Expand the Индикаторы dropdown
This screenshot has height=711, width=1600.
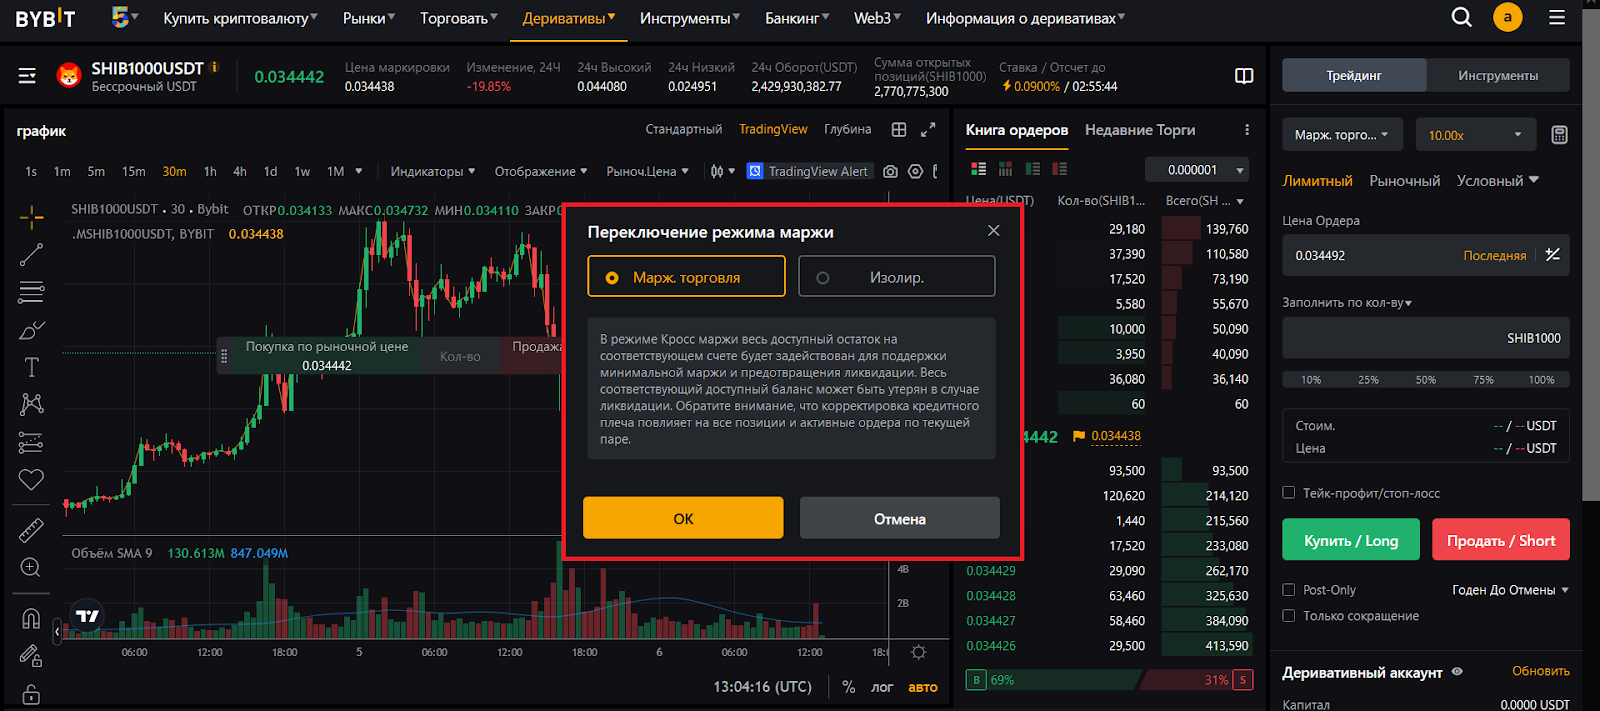tap(432, 171)
